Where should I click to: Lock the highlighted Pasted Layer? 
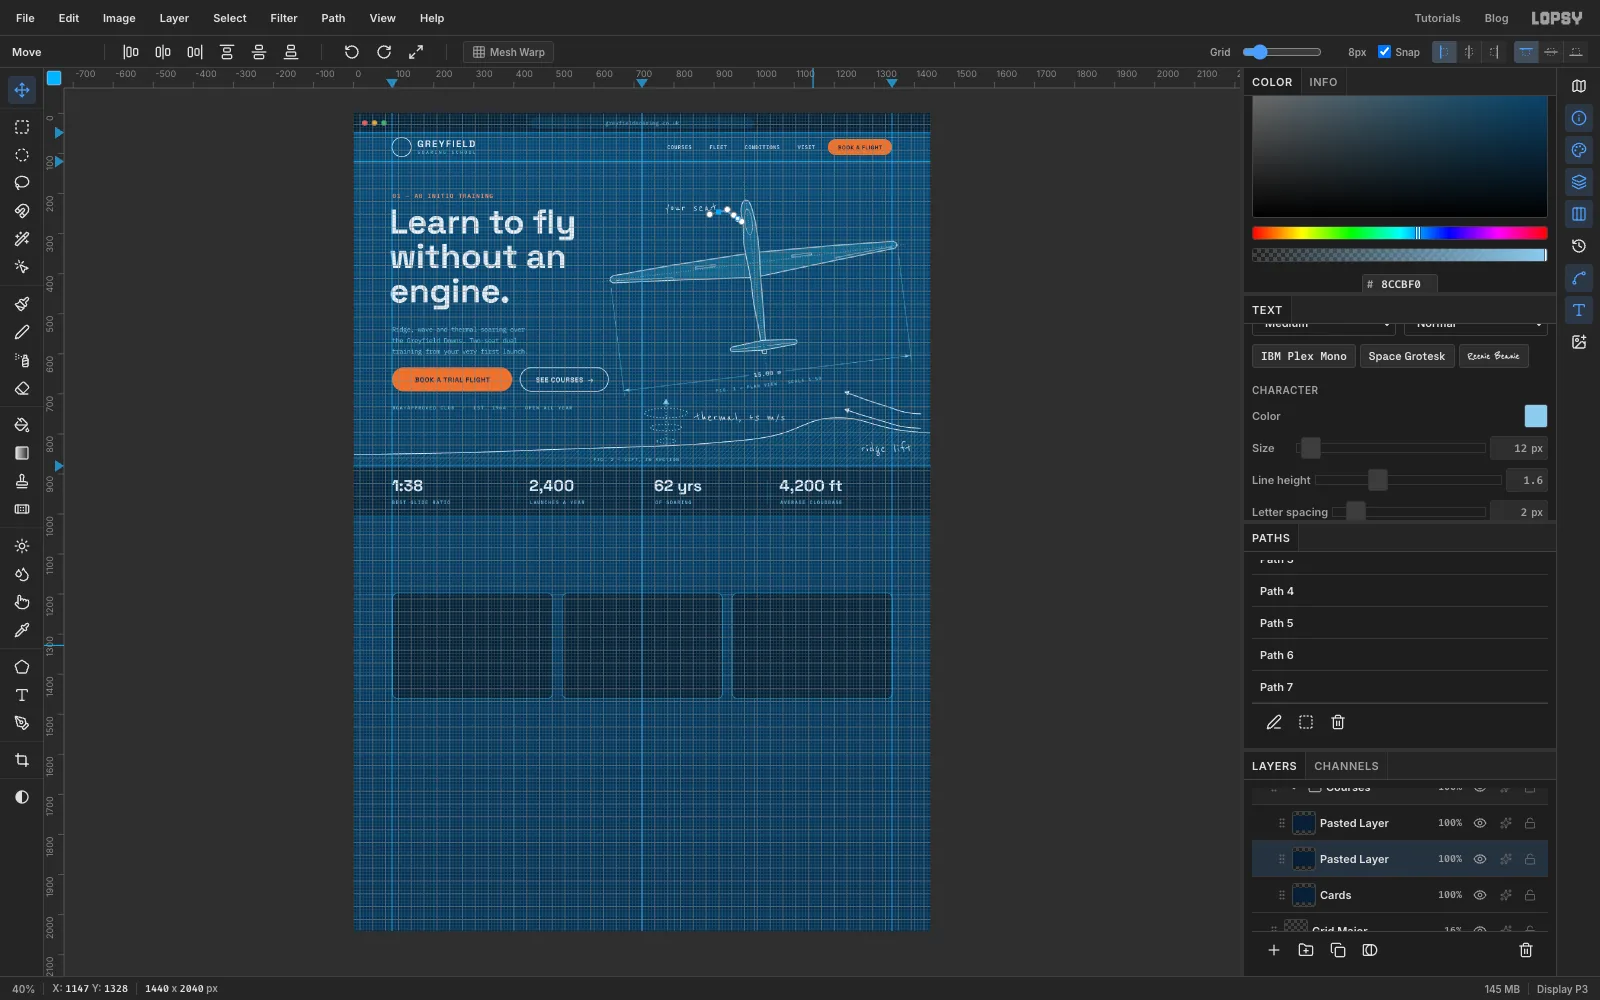pyautogui.click(x=1530, y=859)
